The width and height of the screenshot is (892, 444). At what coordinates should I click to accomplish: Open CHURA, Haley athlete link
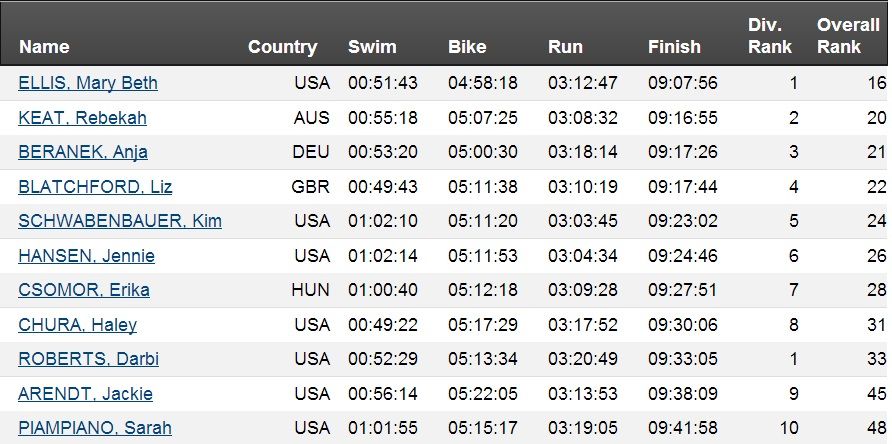[x=77, y=324]
